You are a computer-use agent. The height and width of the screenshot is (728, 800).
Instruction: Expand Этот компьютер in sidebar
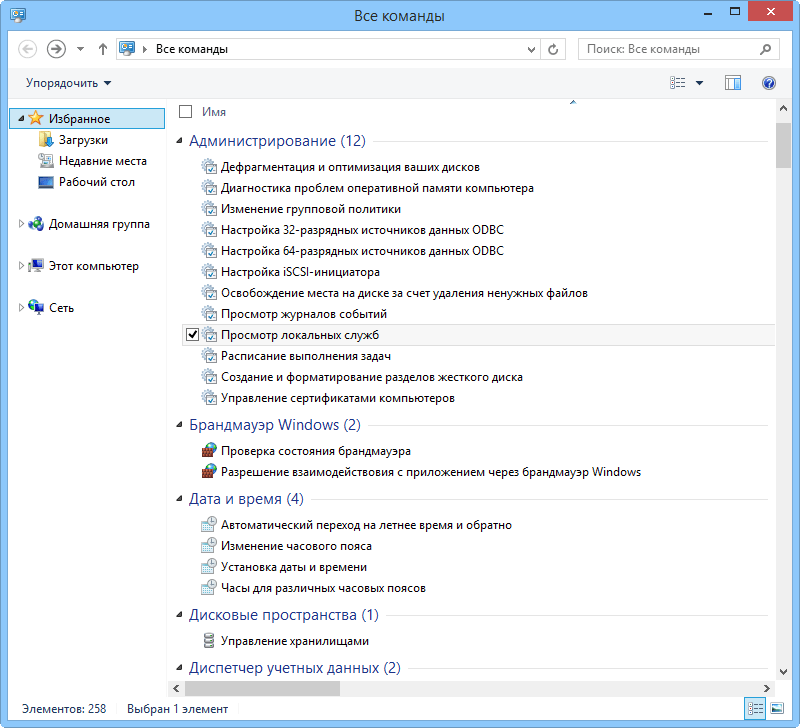22,266
